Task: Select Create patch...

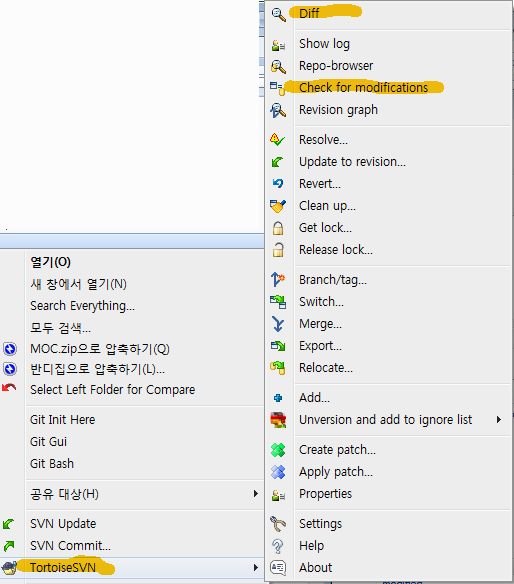Action: point(337,450)
